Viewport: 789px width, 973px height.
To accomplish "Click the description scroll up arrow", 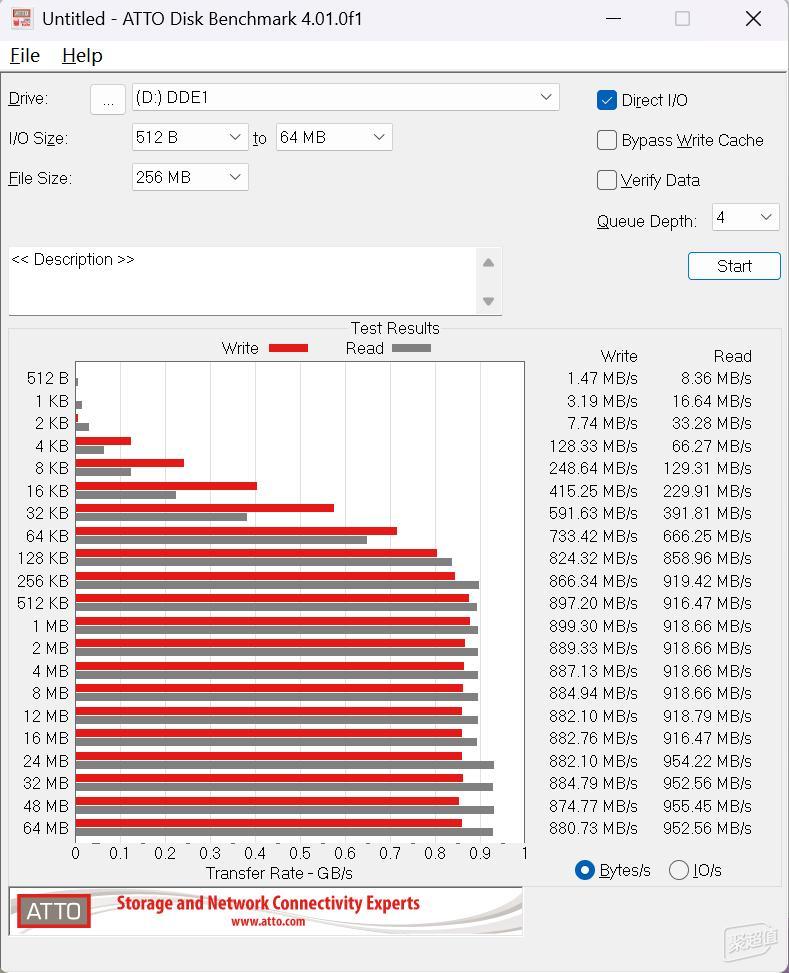I will pyautogui.click(x=489, y=262).
